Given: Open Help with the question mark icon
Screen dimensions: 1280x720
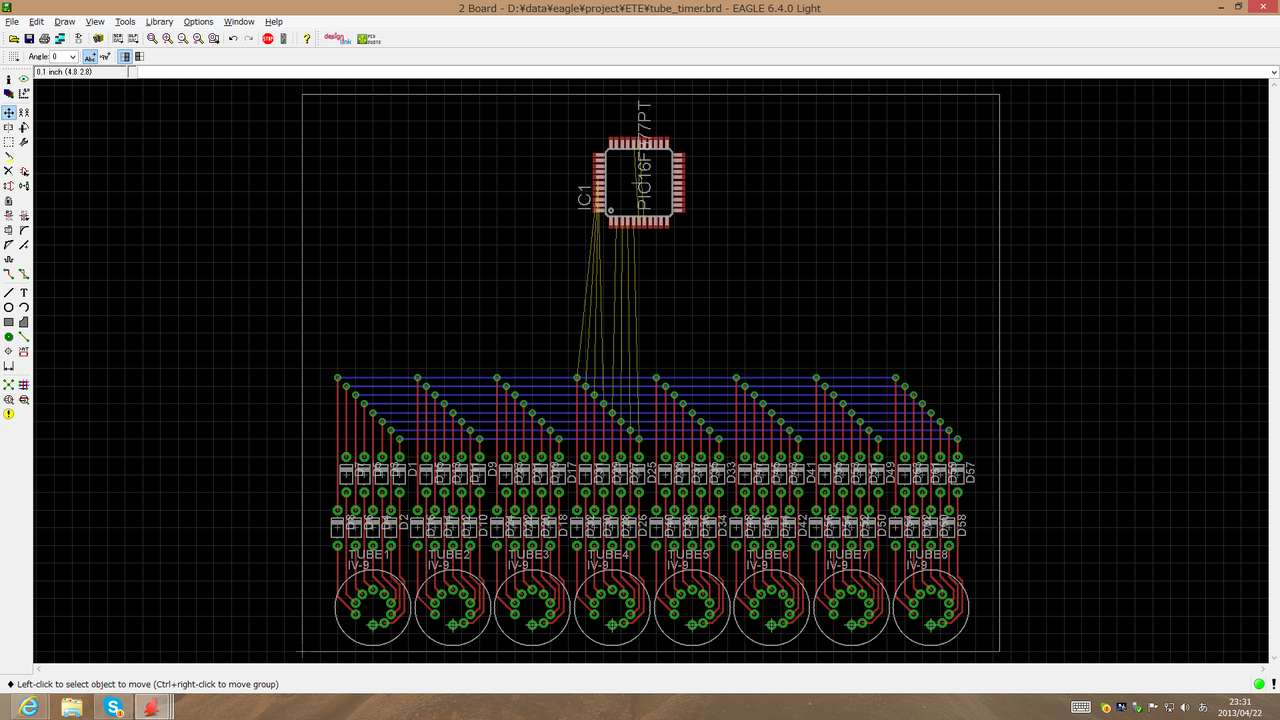Looking at the screenshot, I should click(x=307, y=39).
